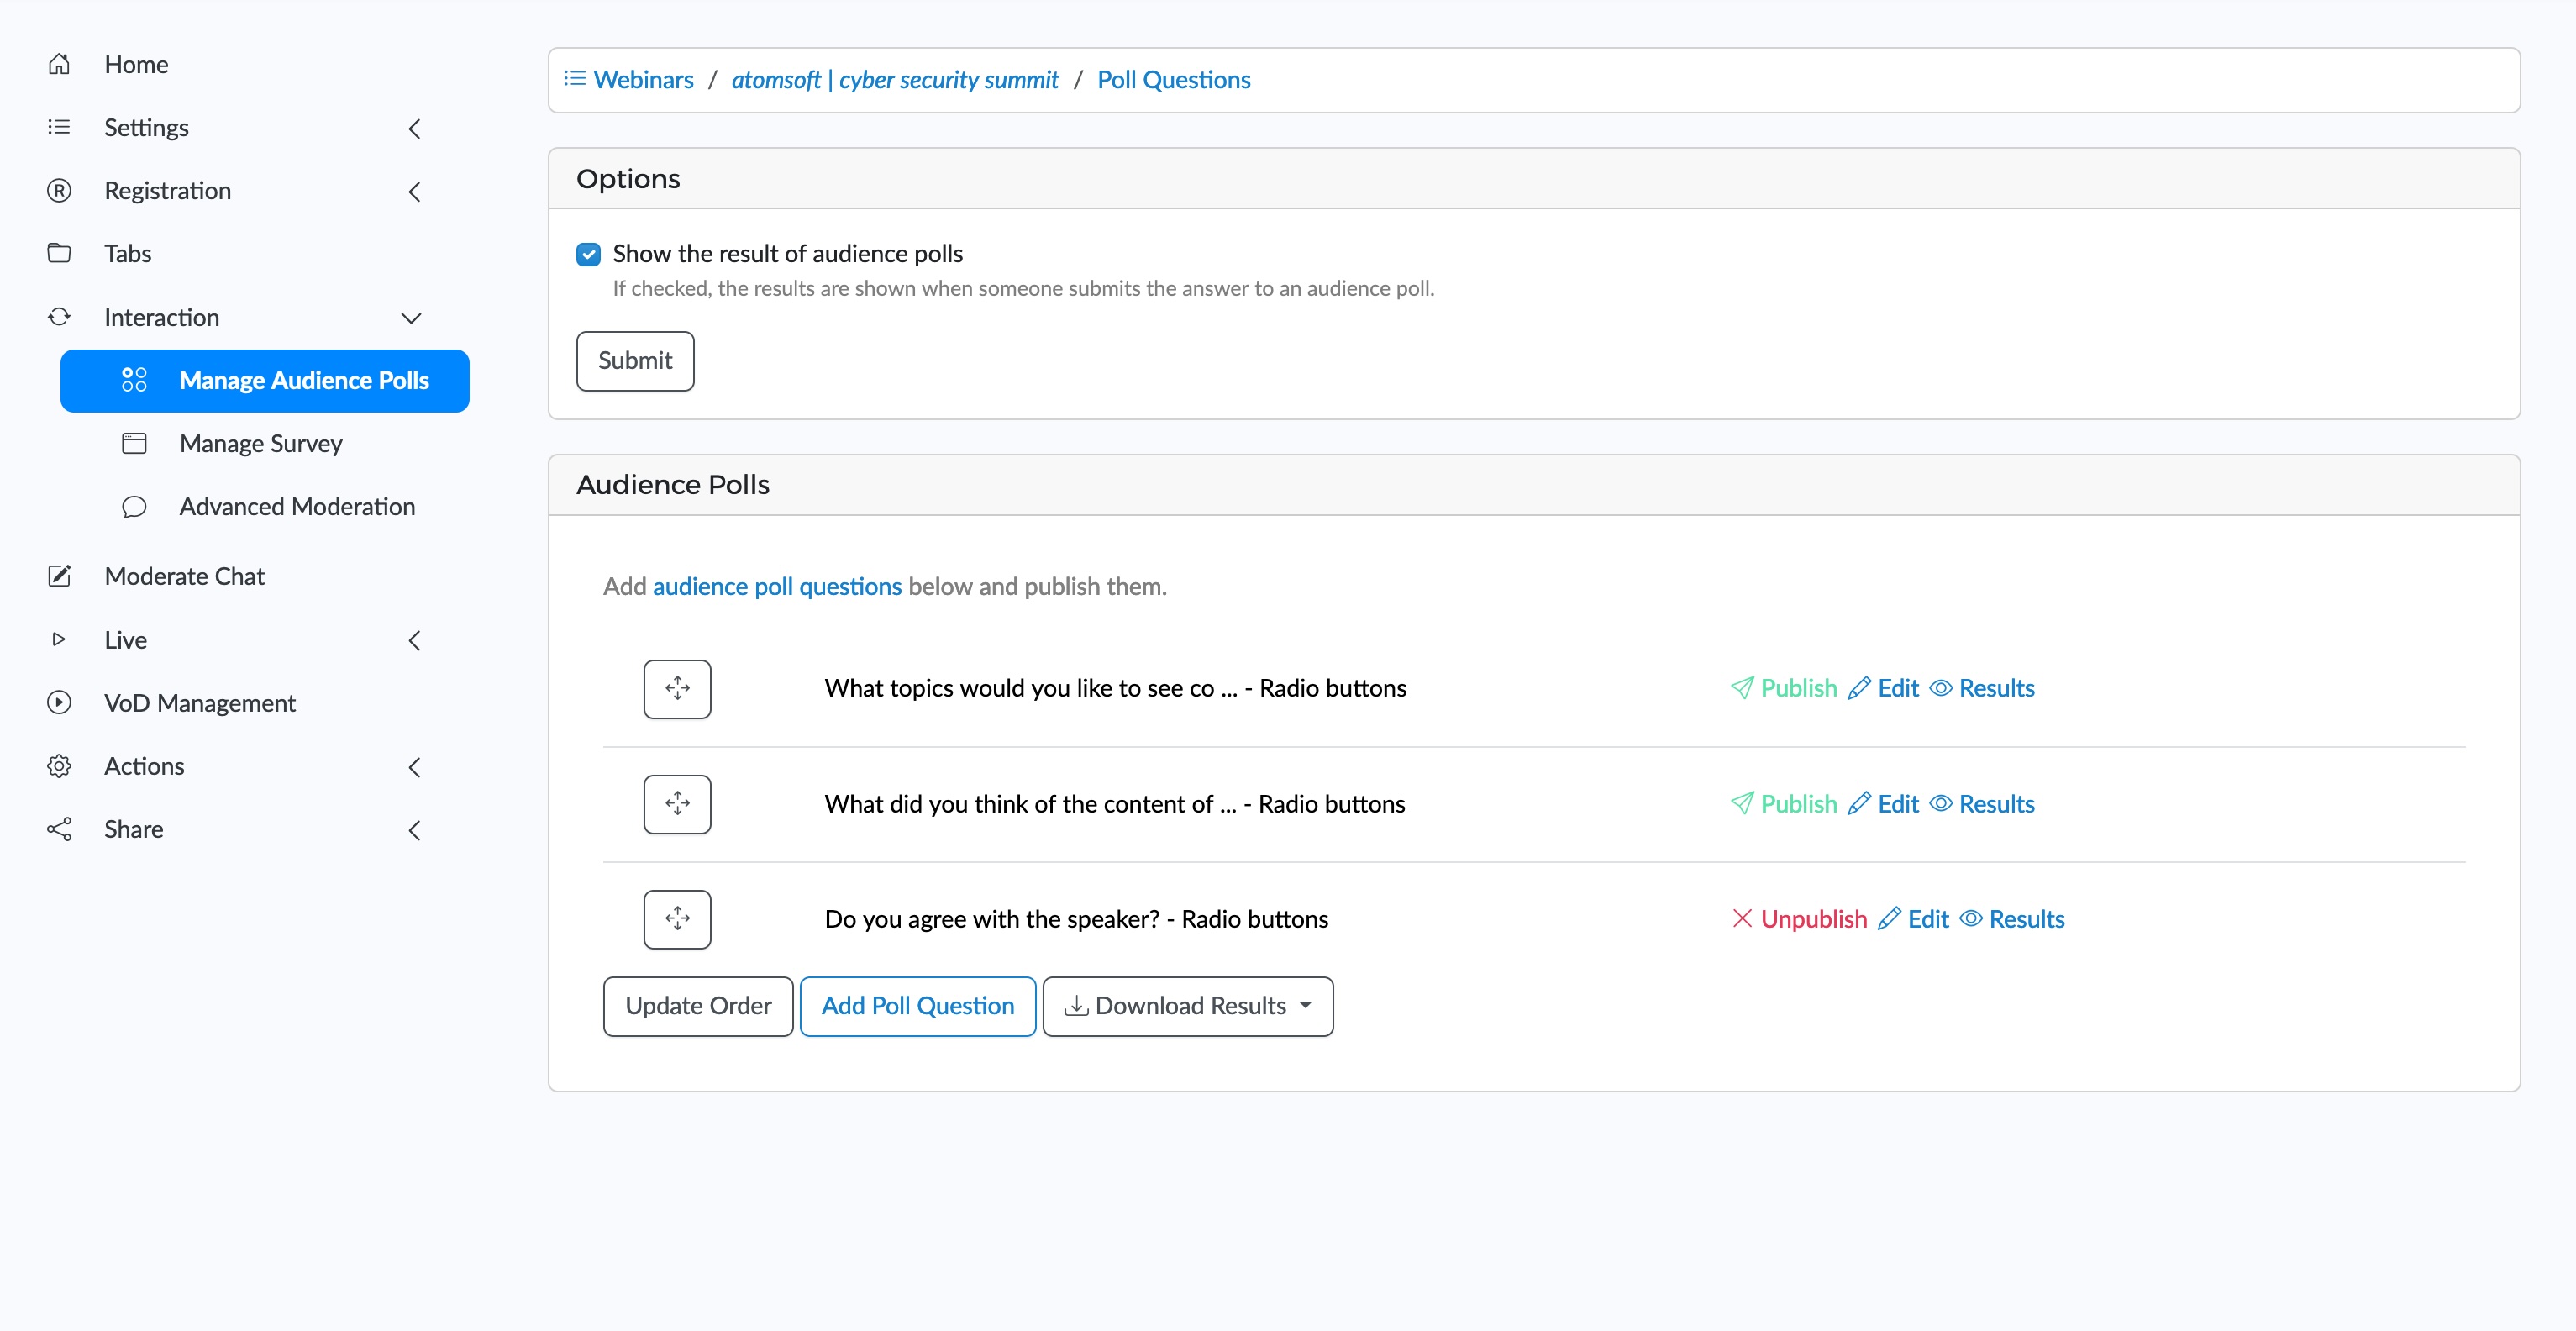Publish the 'What did you think' poll
2576x1331 pixels.
[x=1798, y=804]
